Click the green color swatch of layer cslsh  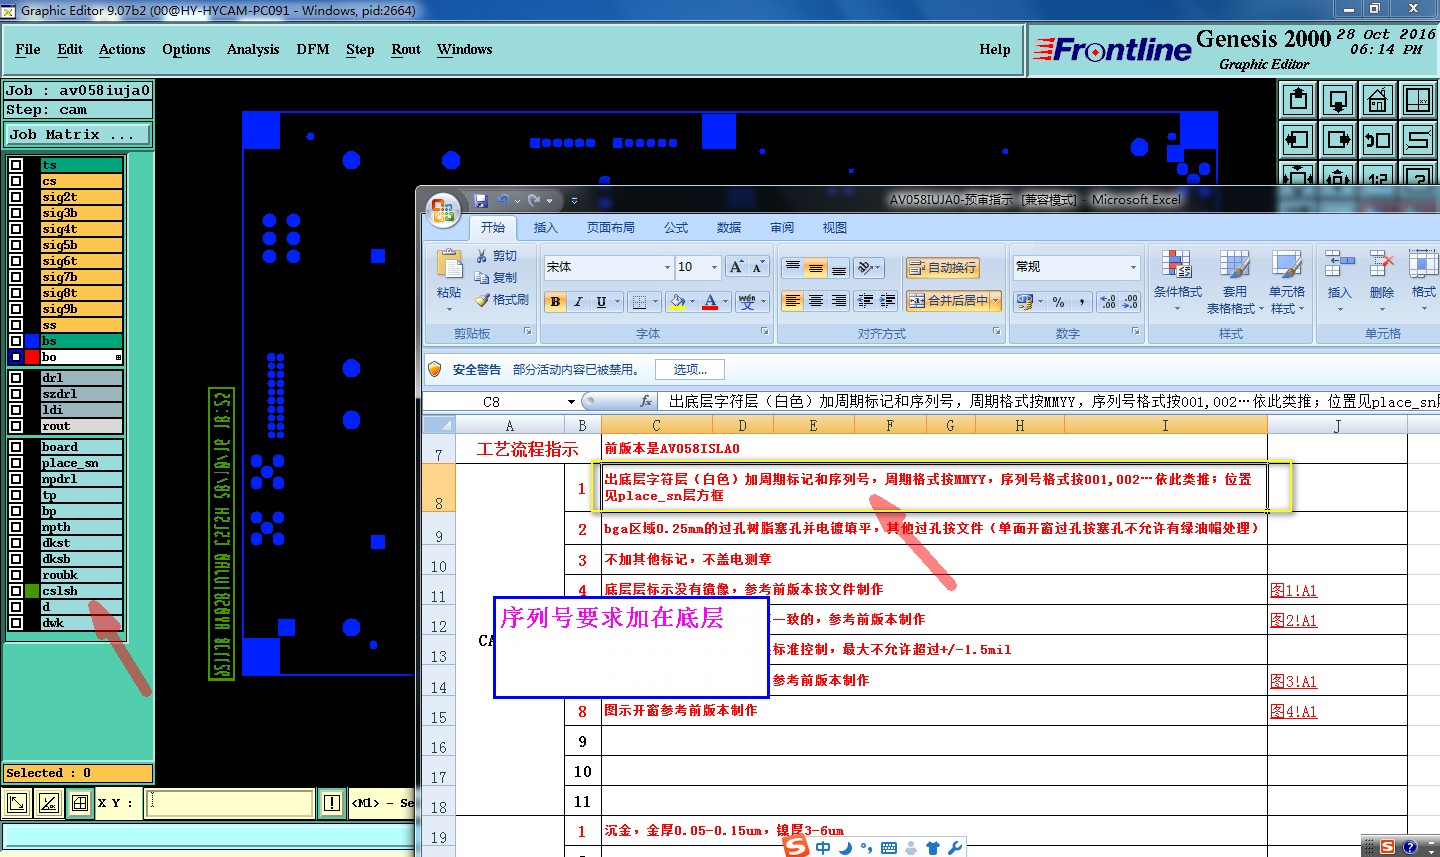tap(32, 591)
